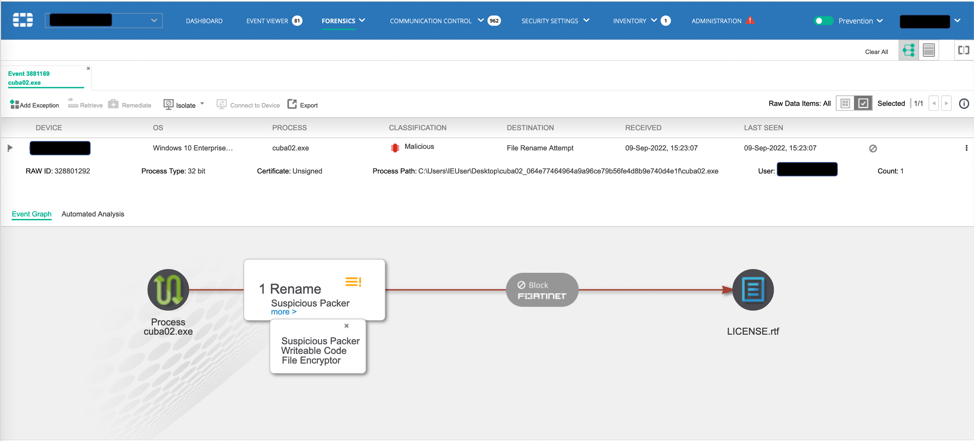Open the Communication Control menu
974x441 pixels.
coord(433,21)
